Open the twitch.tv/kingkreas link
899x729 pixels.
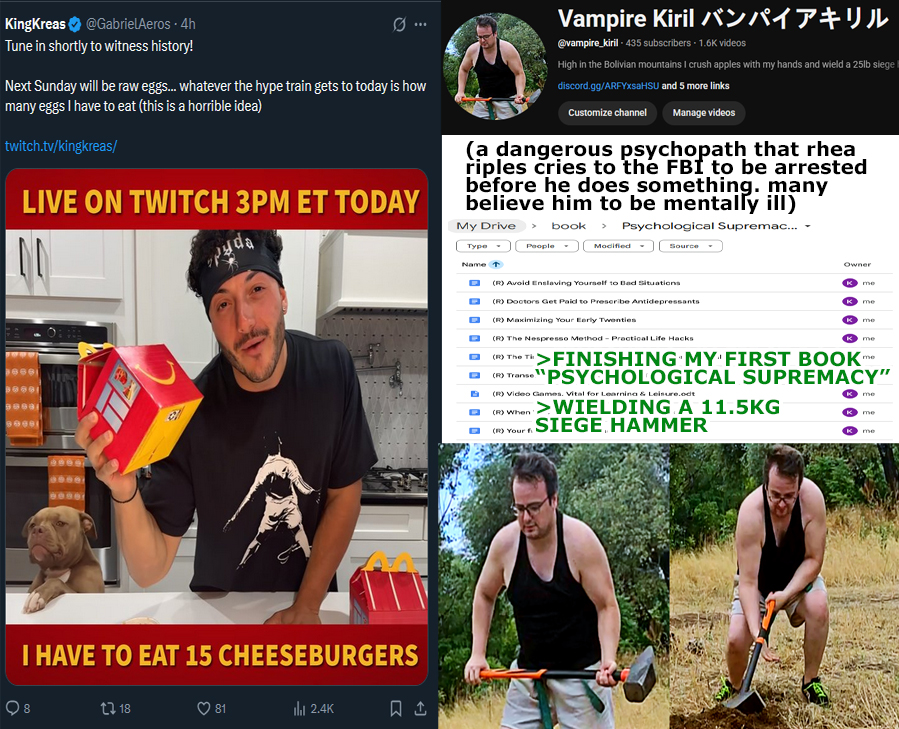click(61, 146)
